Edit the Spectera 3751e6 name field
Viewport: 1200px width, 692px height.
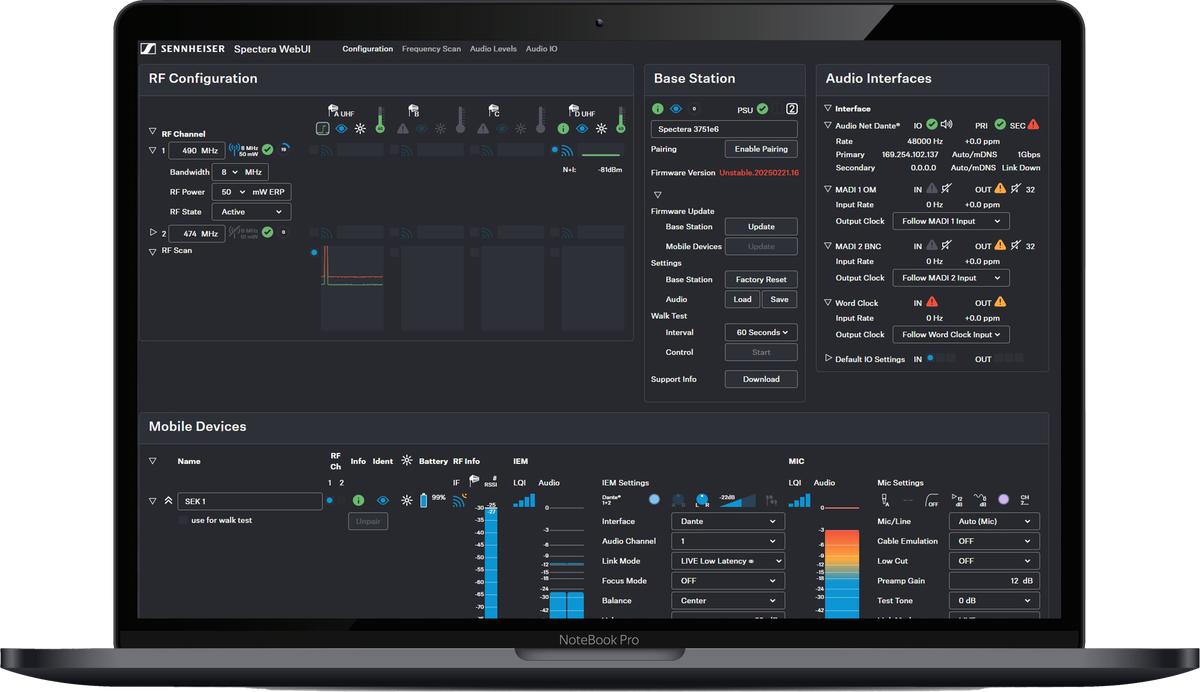point(724,129)
